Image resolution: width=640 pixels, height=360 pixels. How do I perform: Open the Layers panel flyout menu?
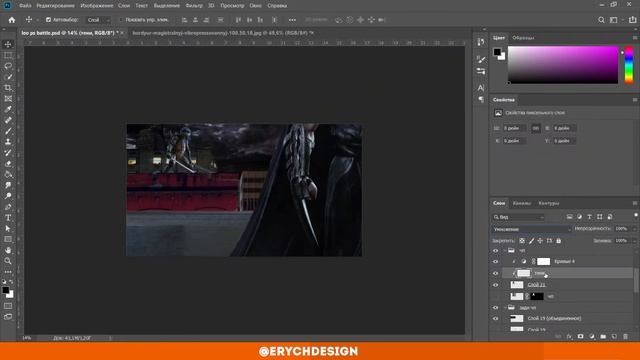[635, 203]
